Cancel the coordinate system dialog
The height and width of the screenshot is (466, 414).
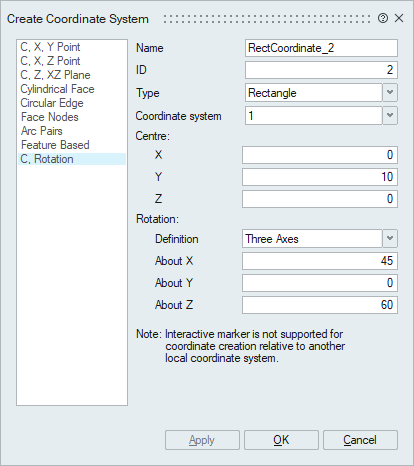(360, 440)
